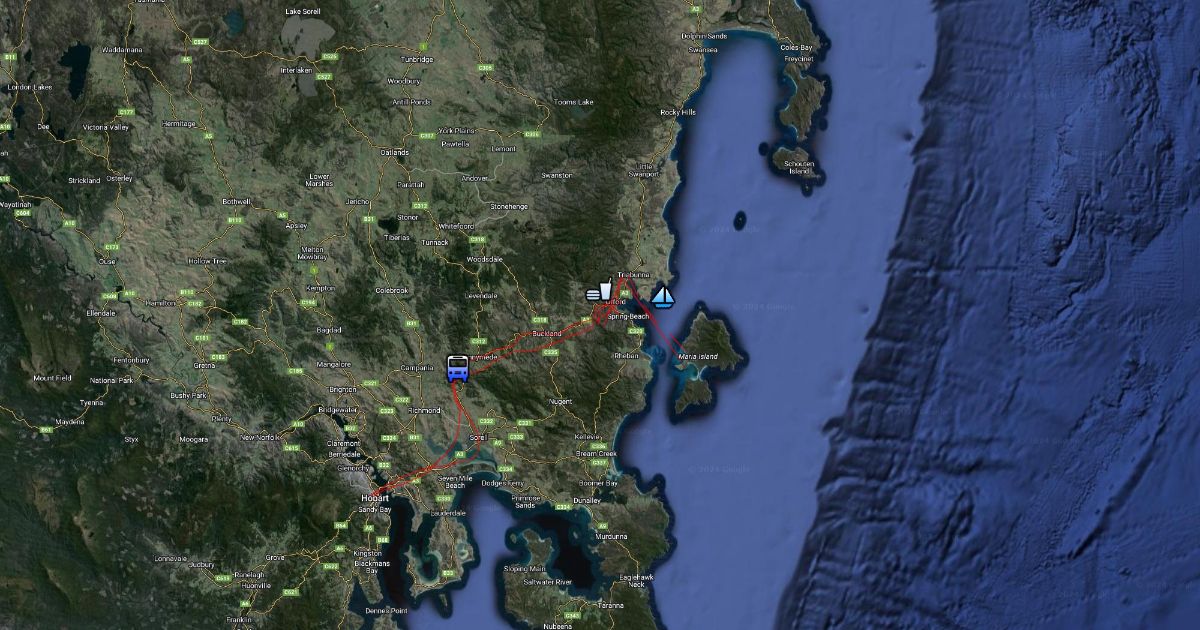Click the Interlaken label
The height and width of the screenshot is (630, 1200).
[297, 71]
